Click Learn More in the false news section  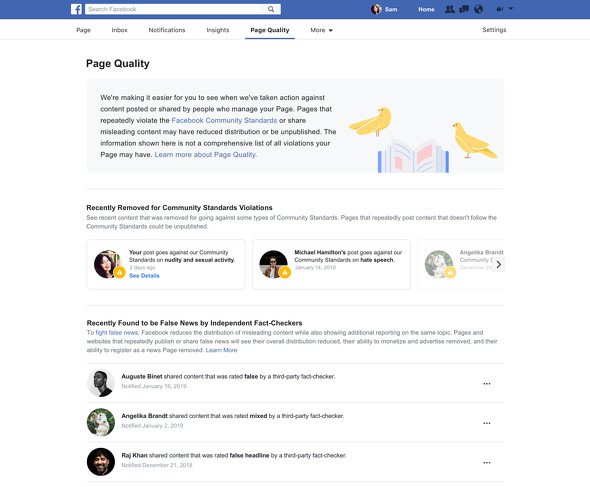[x=221, y=350]
